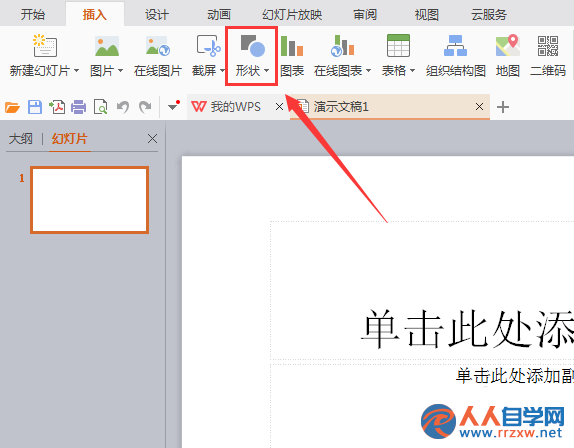Click the print icon

click(78, 107)
